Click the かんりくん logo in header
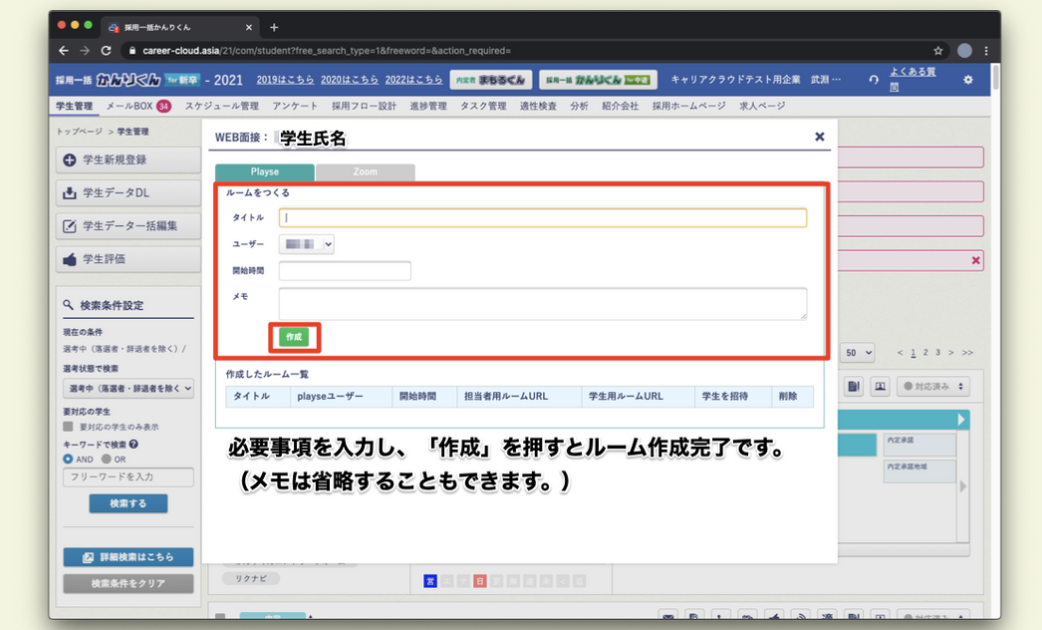 tap(128, 80)
